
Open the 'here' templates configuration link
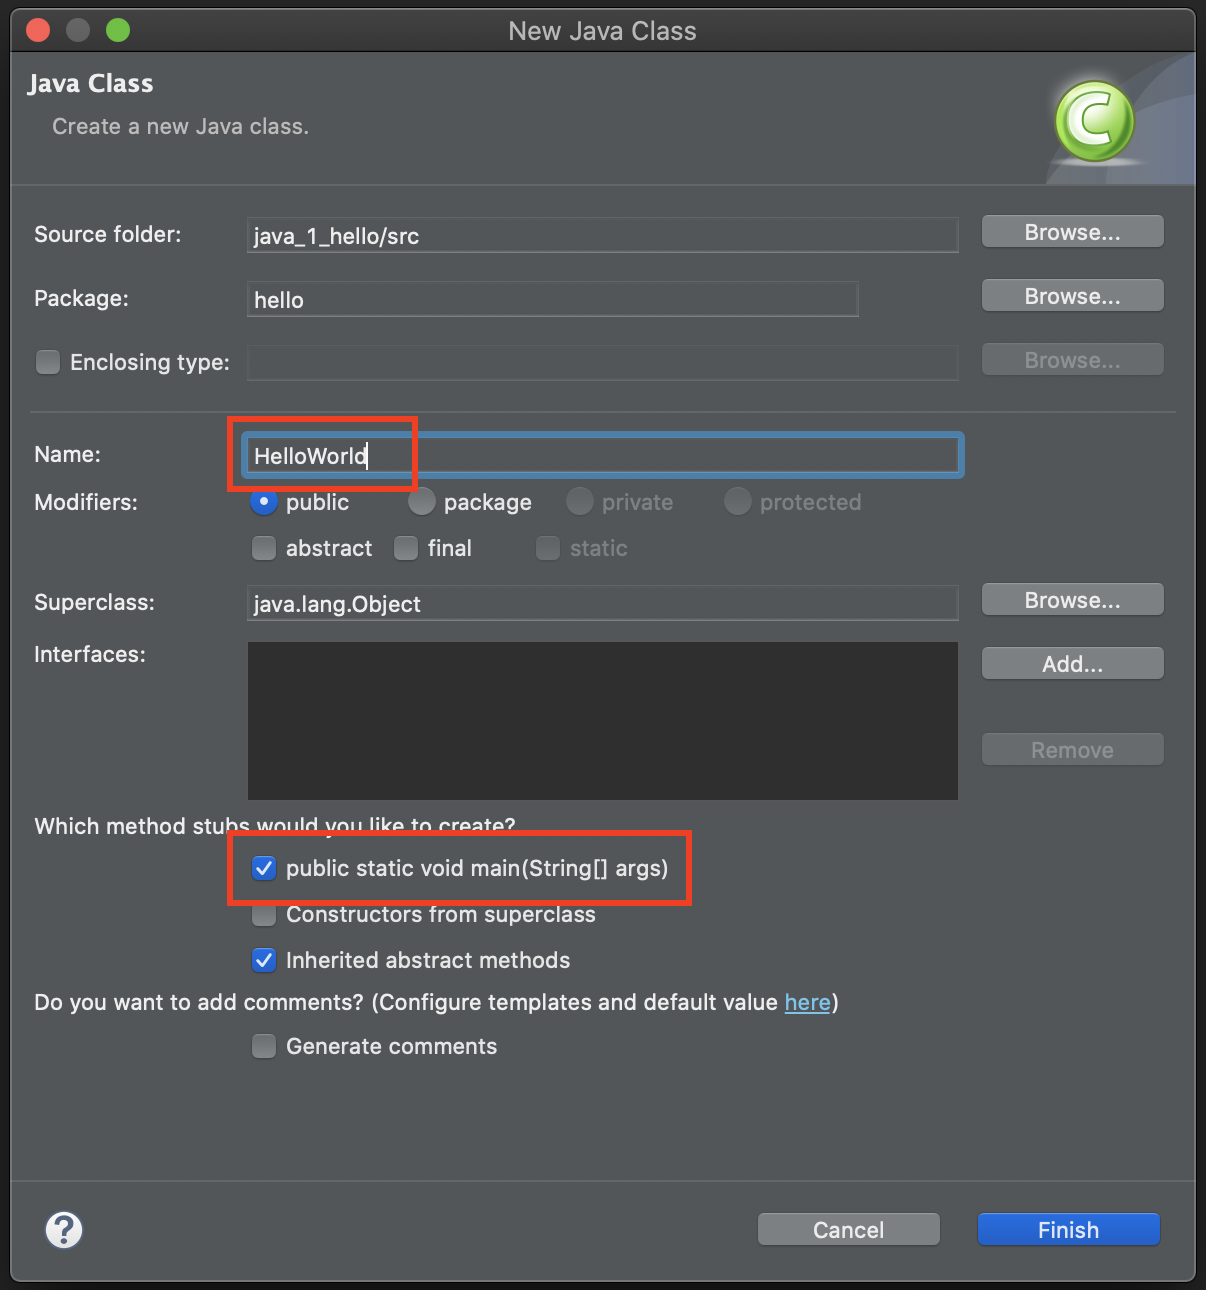[x=807, y=1002]
